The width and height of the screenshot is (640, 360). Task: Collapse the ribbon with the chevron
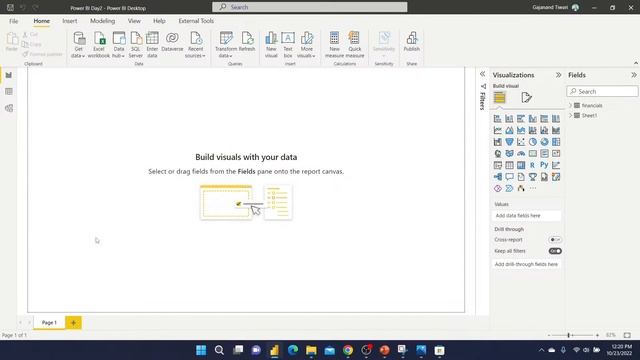coord(636,63)
